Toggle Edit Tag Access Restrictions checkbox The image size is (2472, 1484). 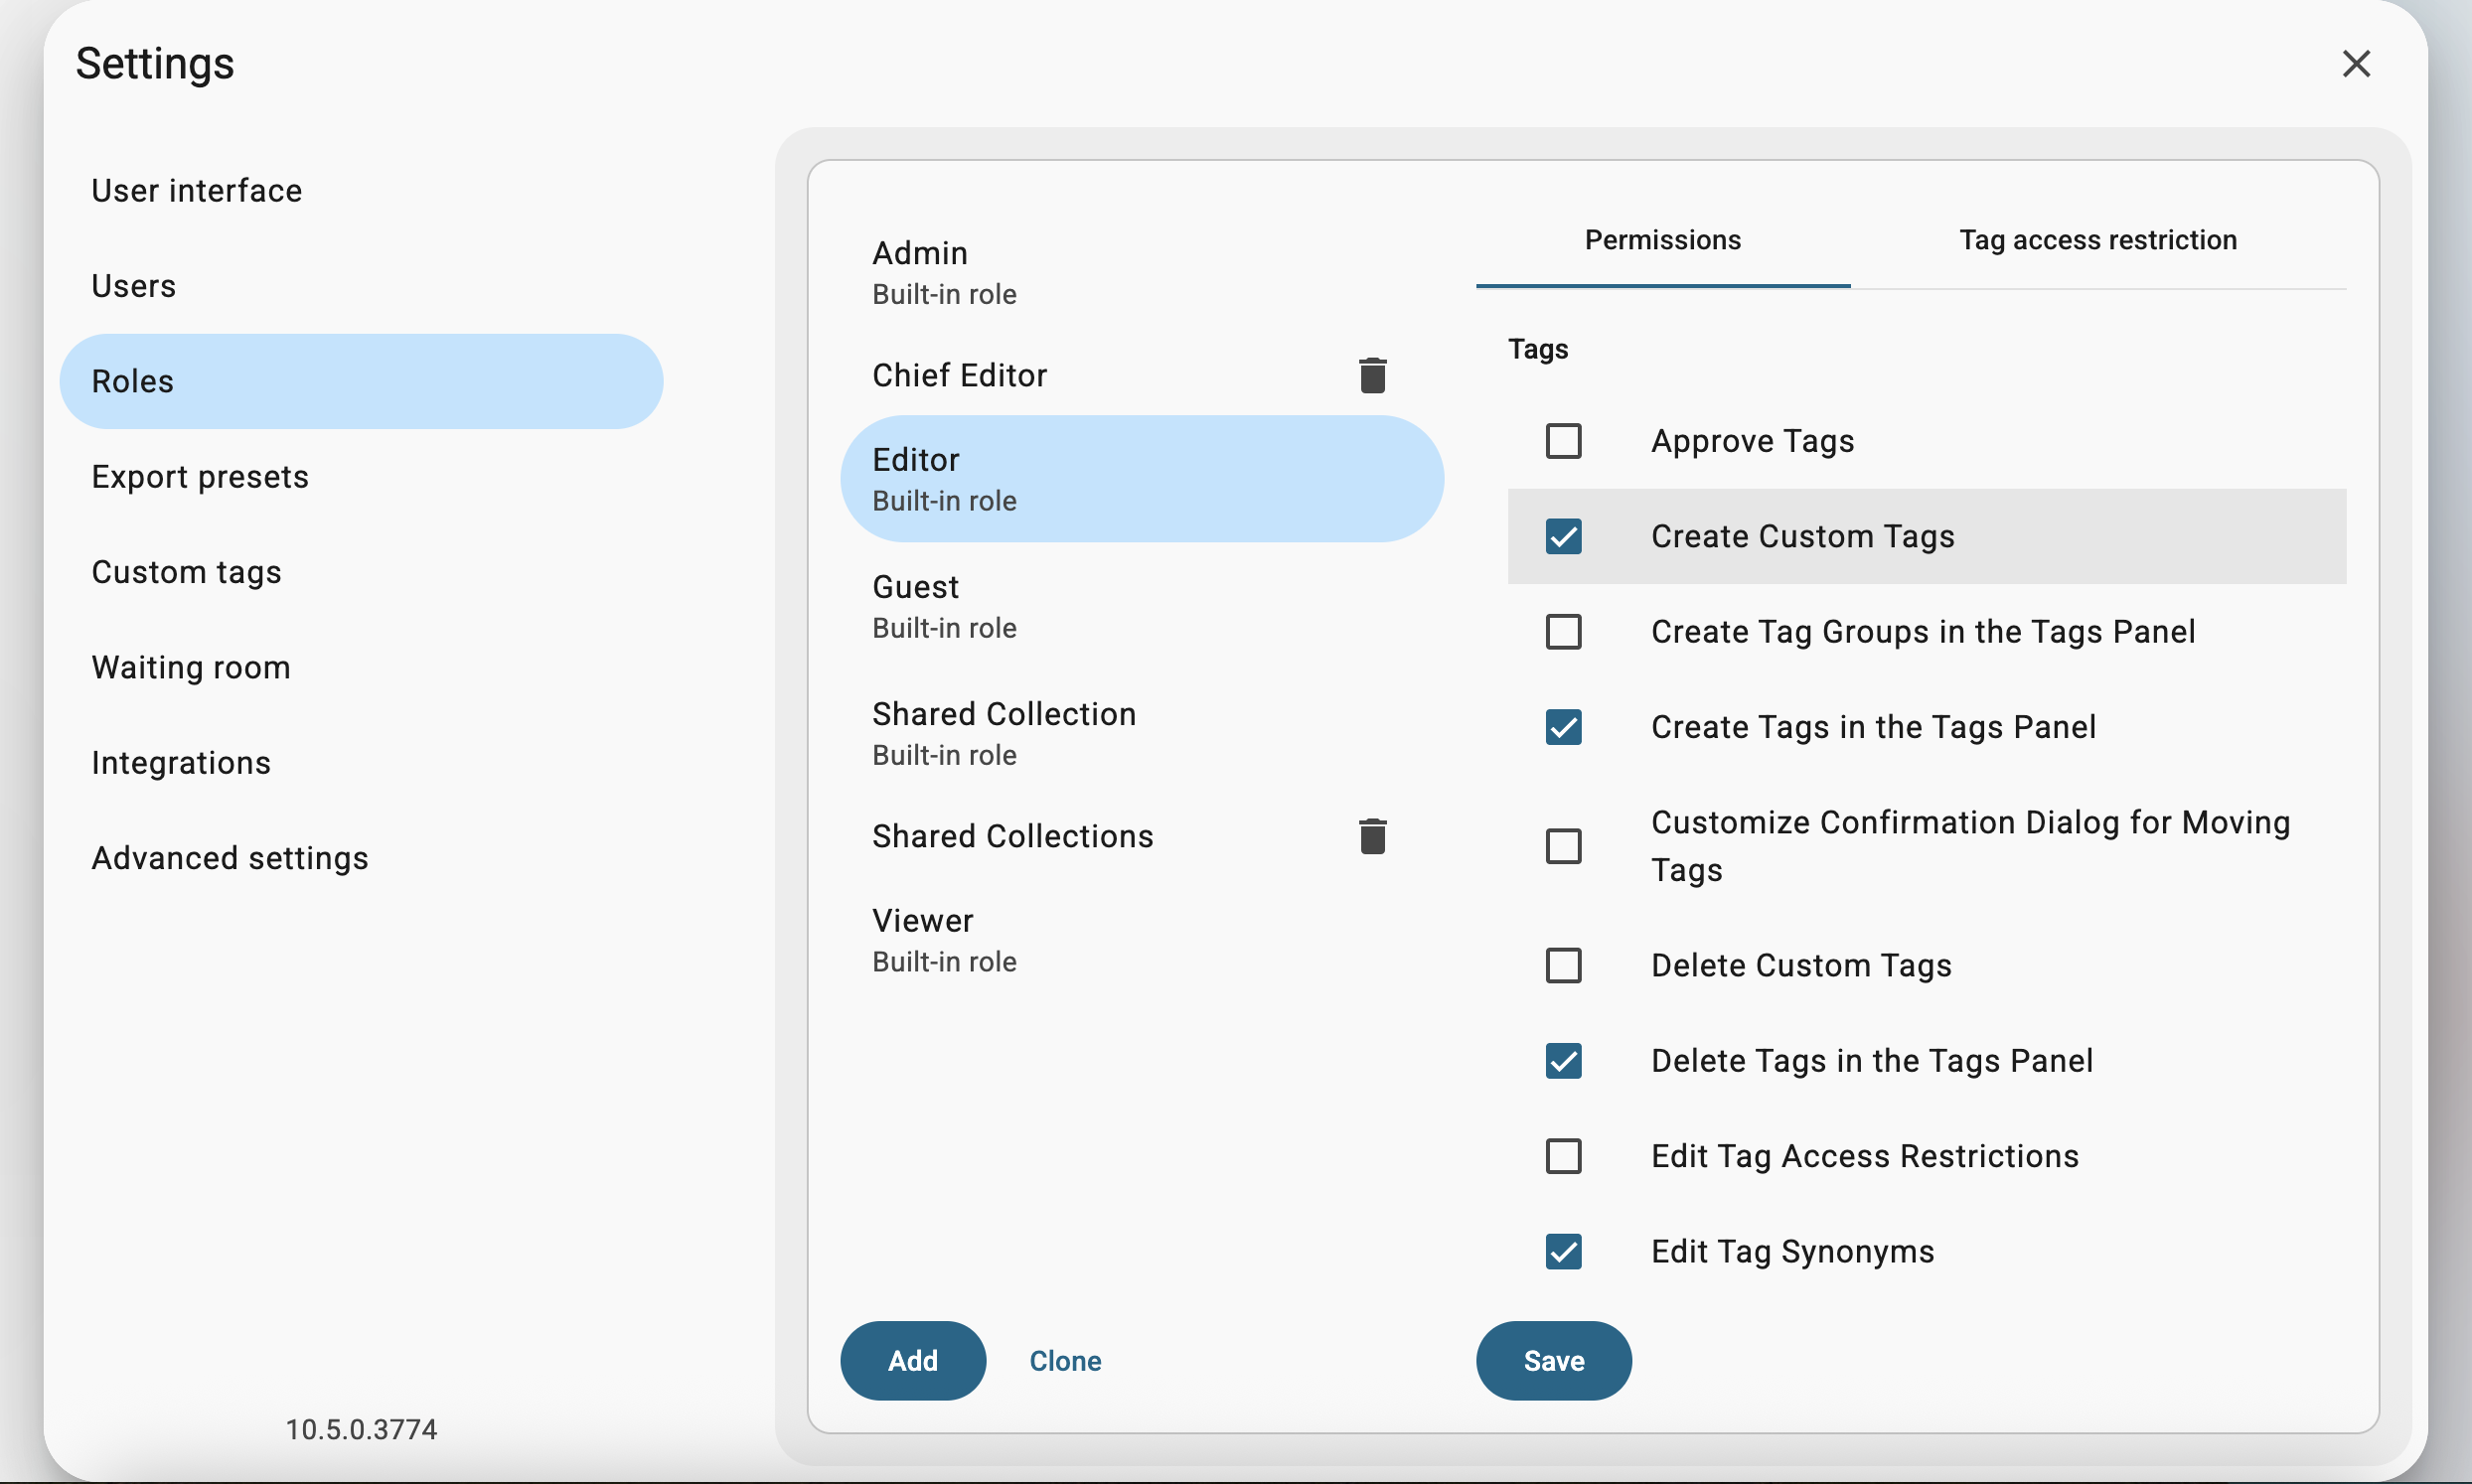point(1563,1156)
